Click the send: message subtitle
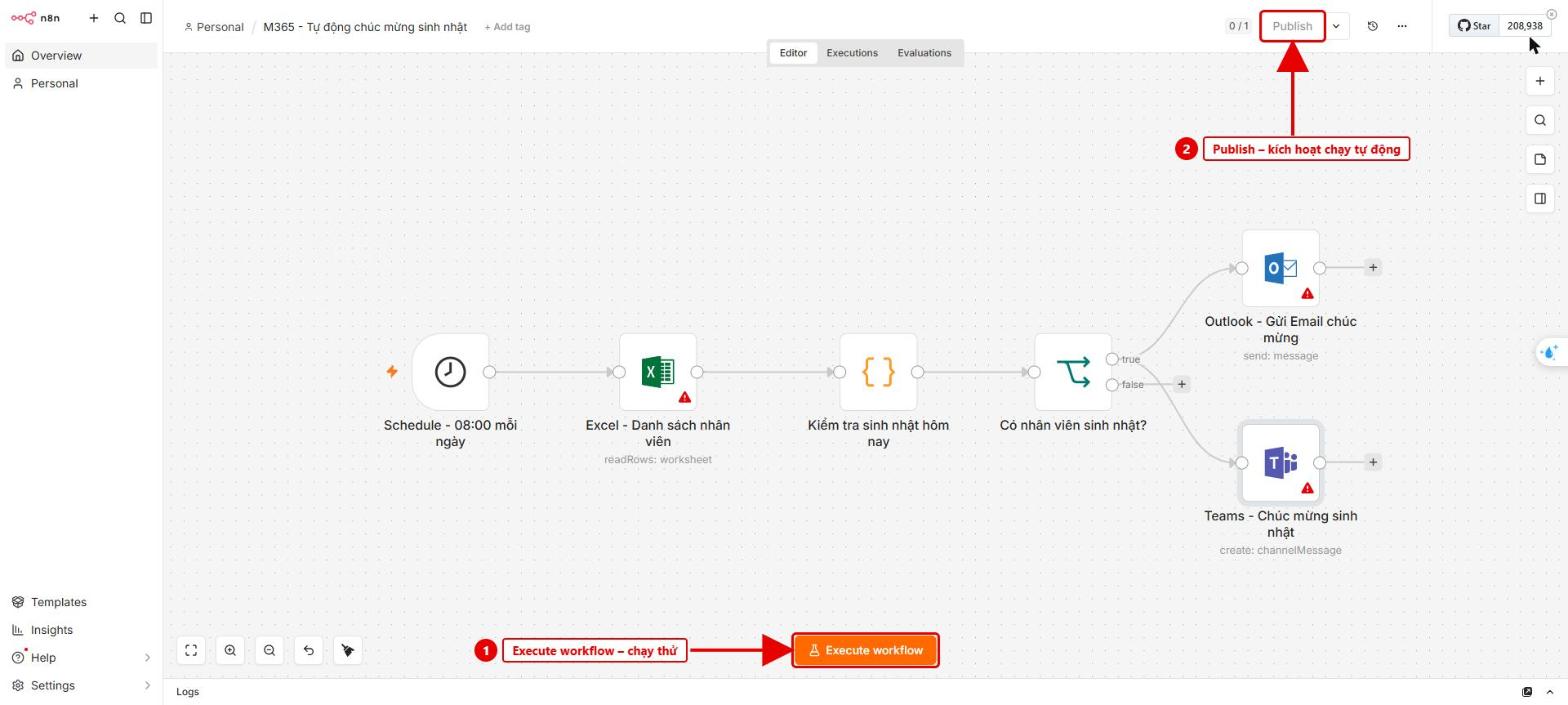This screenshot has width=1568, height=705. [1281, 356]
